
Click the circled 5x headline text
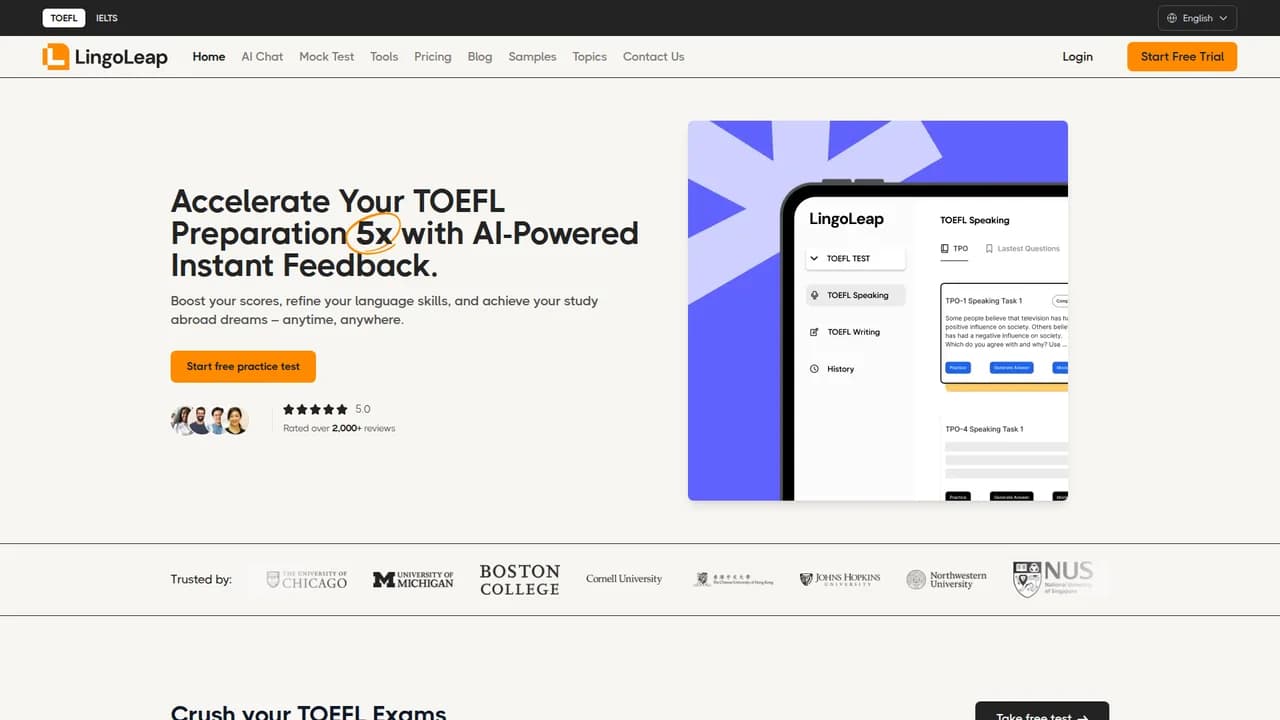pos(373,233)
